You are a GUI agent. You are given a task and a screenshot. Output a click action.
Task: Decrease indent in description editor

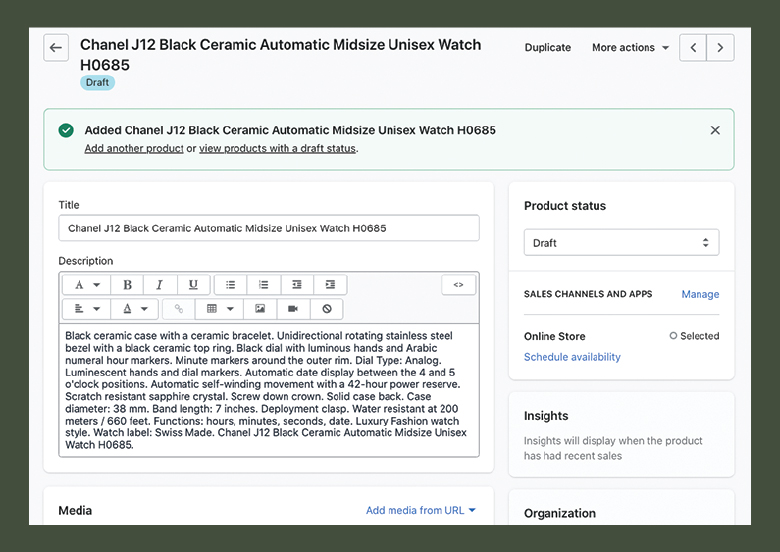297,285
